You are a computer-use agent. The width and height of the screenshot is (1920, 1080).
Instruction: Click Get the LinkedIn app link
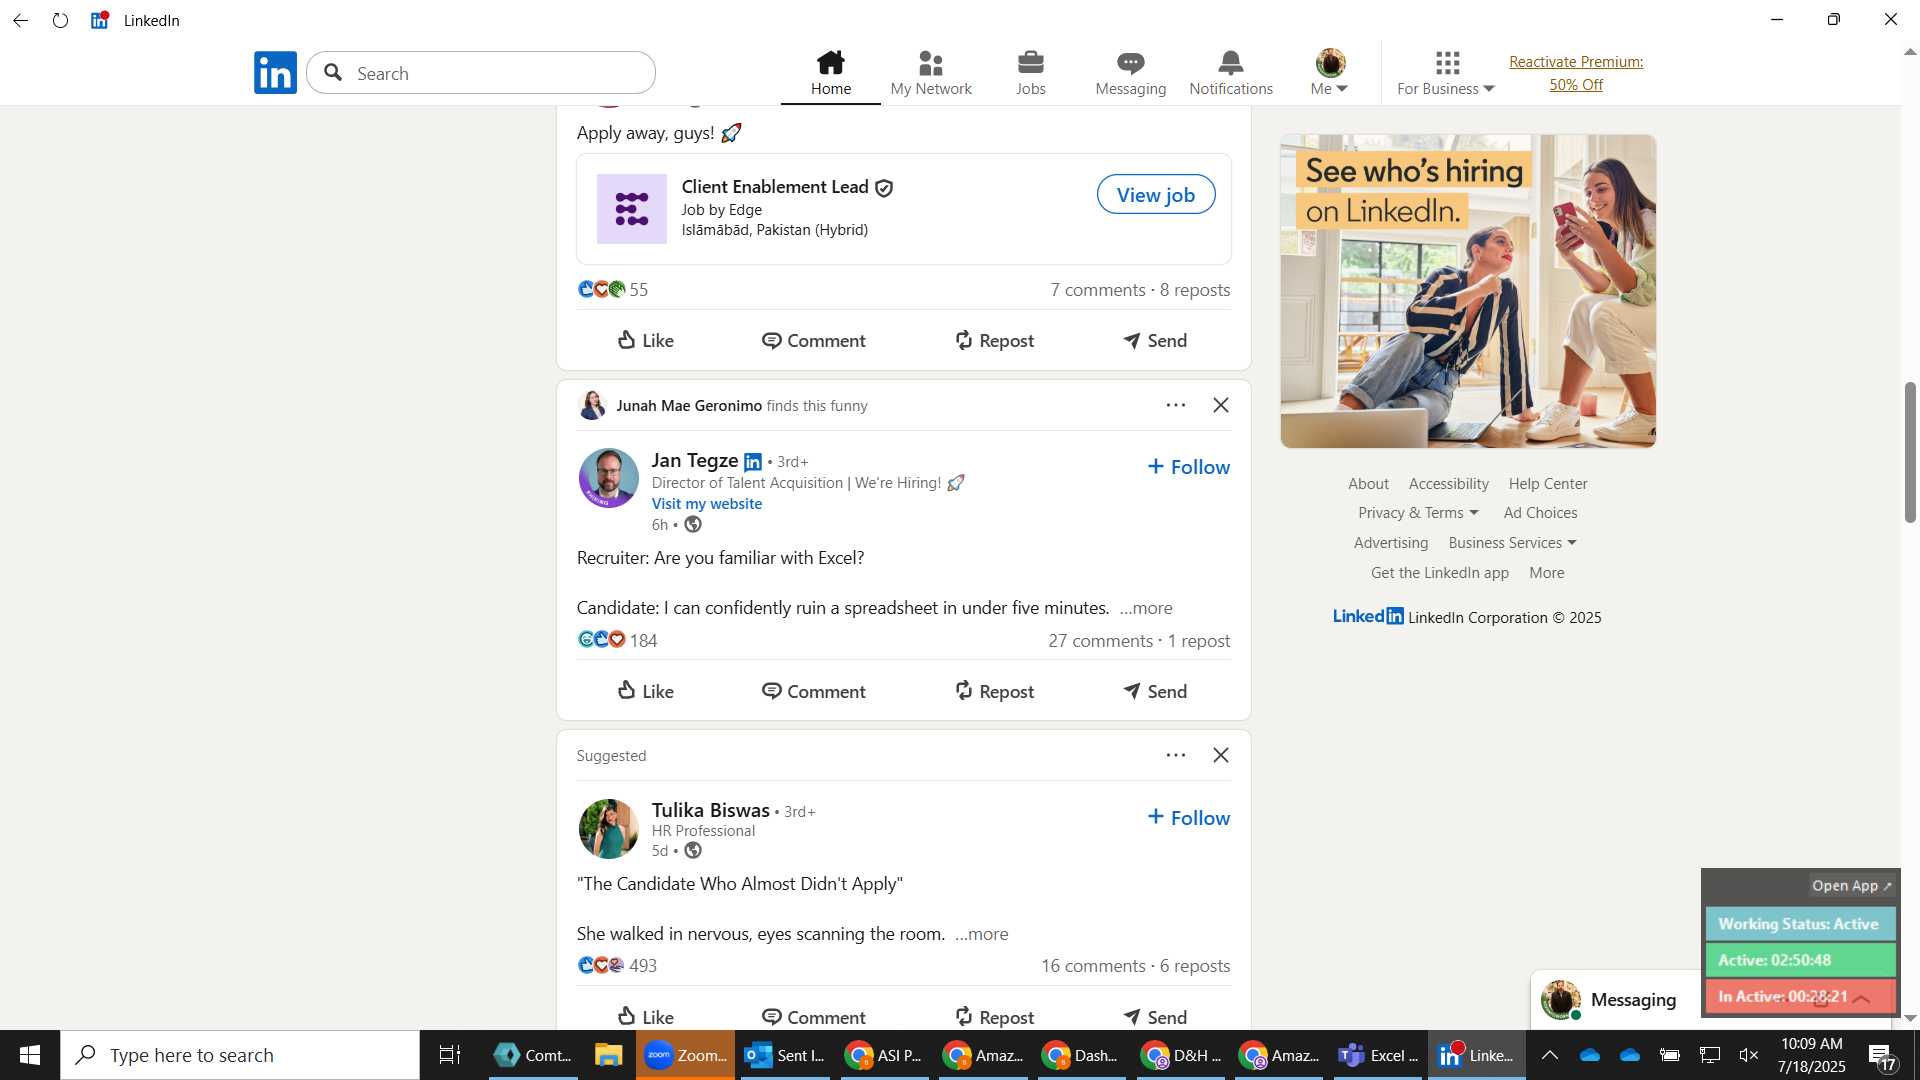click(1439, 573)
